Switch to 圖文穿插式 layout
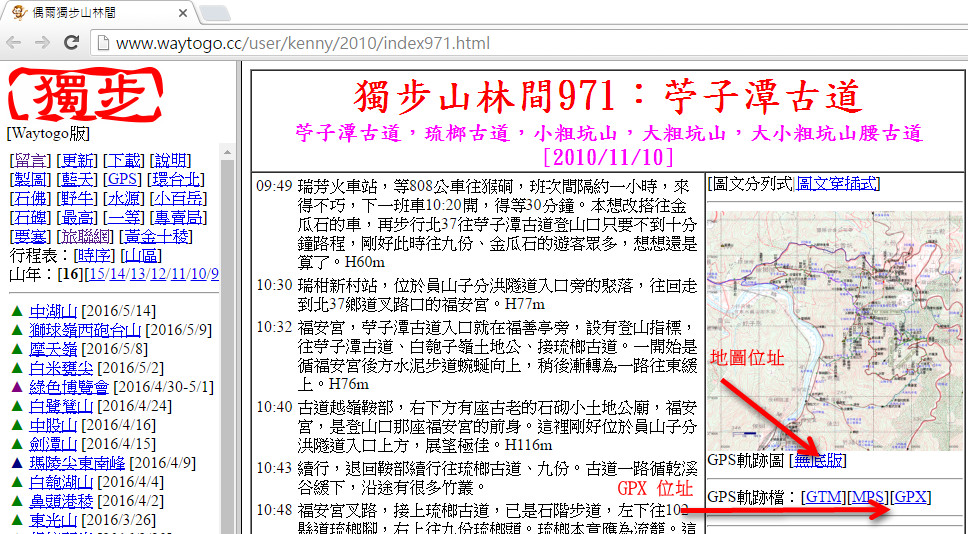Screen dimensions: 968x534 click(836, 183)
